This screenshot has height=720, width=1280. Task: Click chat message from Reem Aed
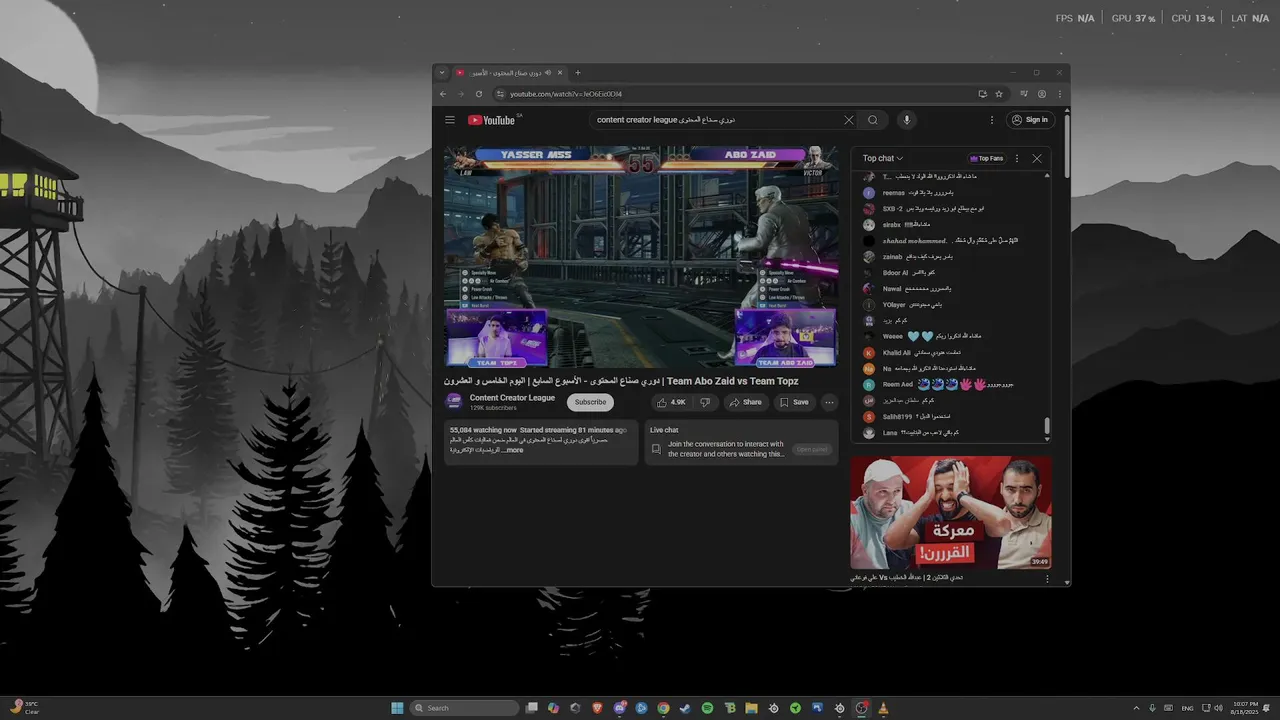pos(940,384)
